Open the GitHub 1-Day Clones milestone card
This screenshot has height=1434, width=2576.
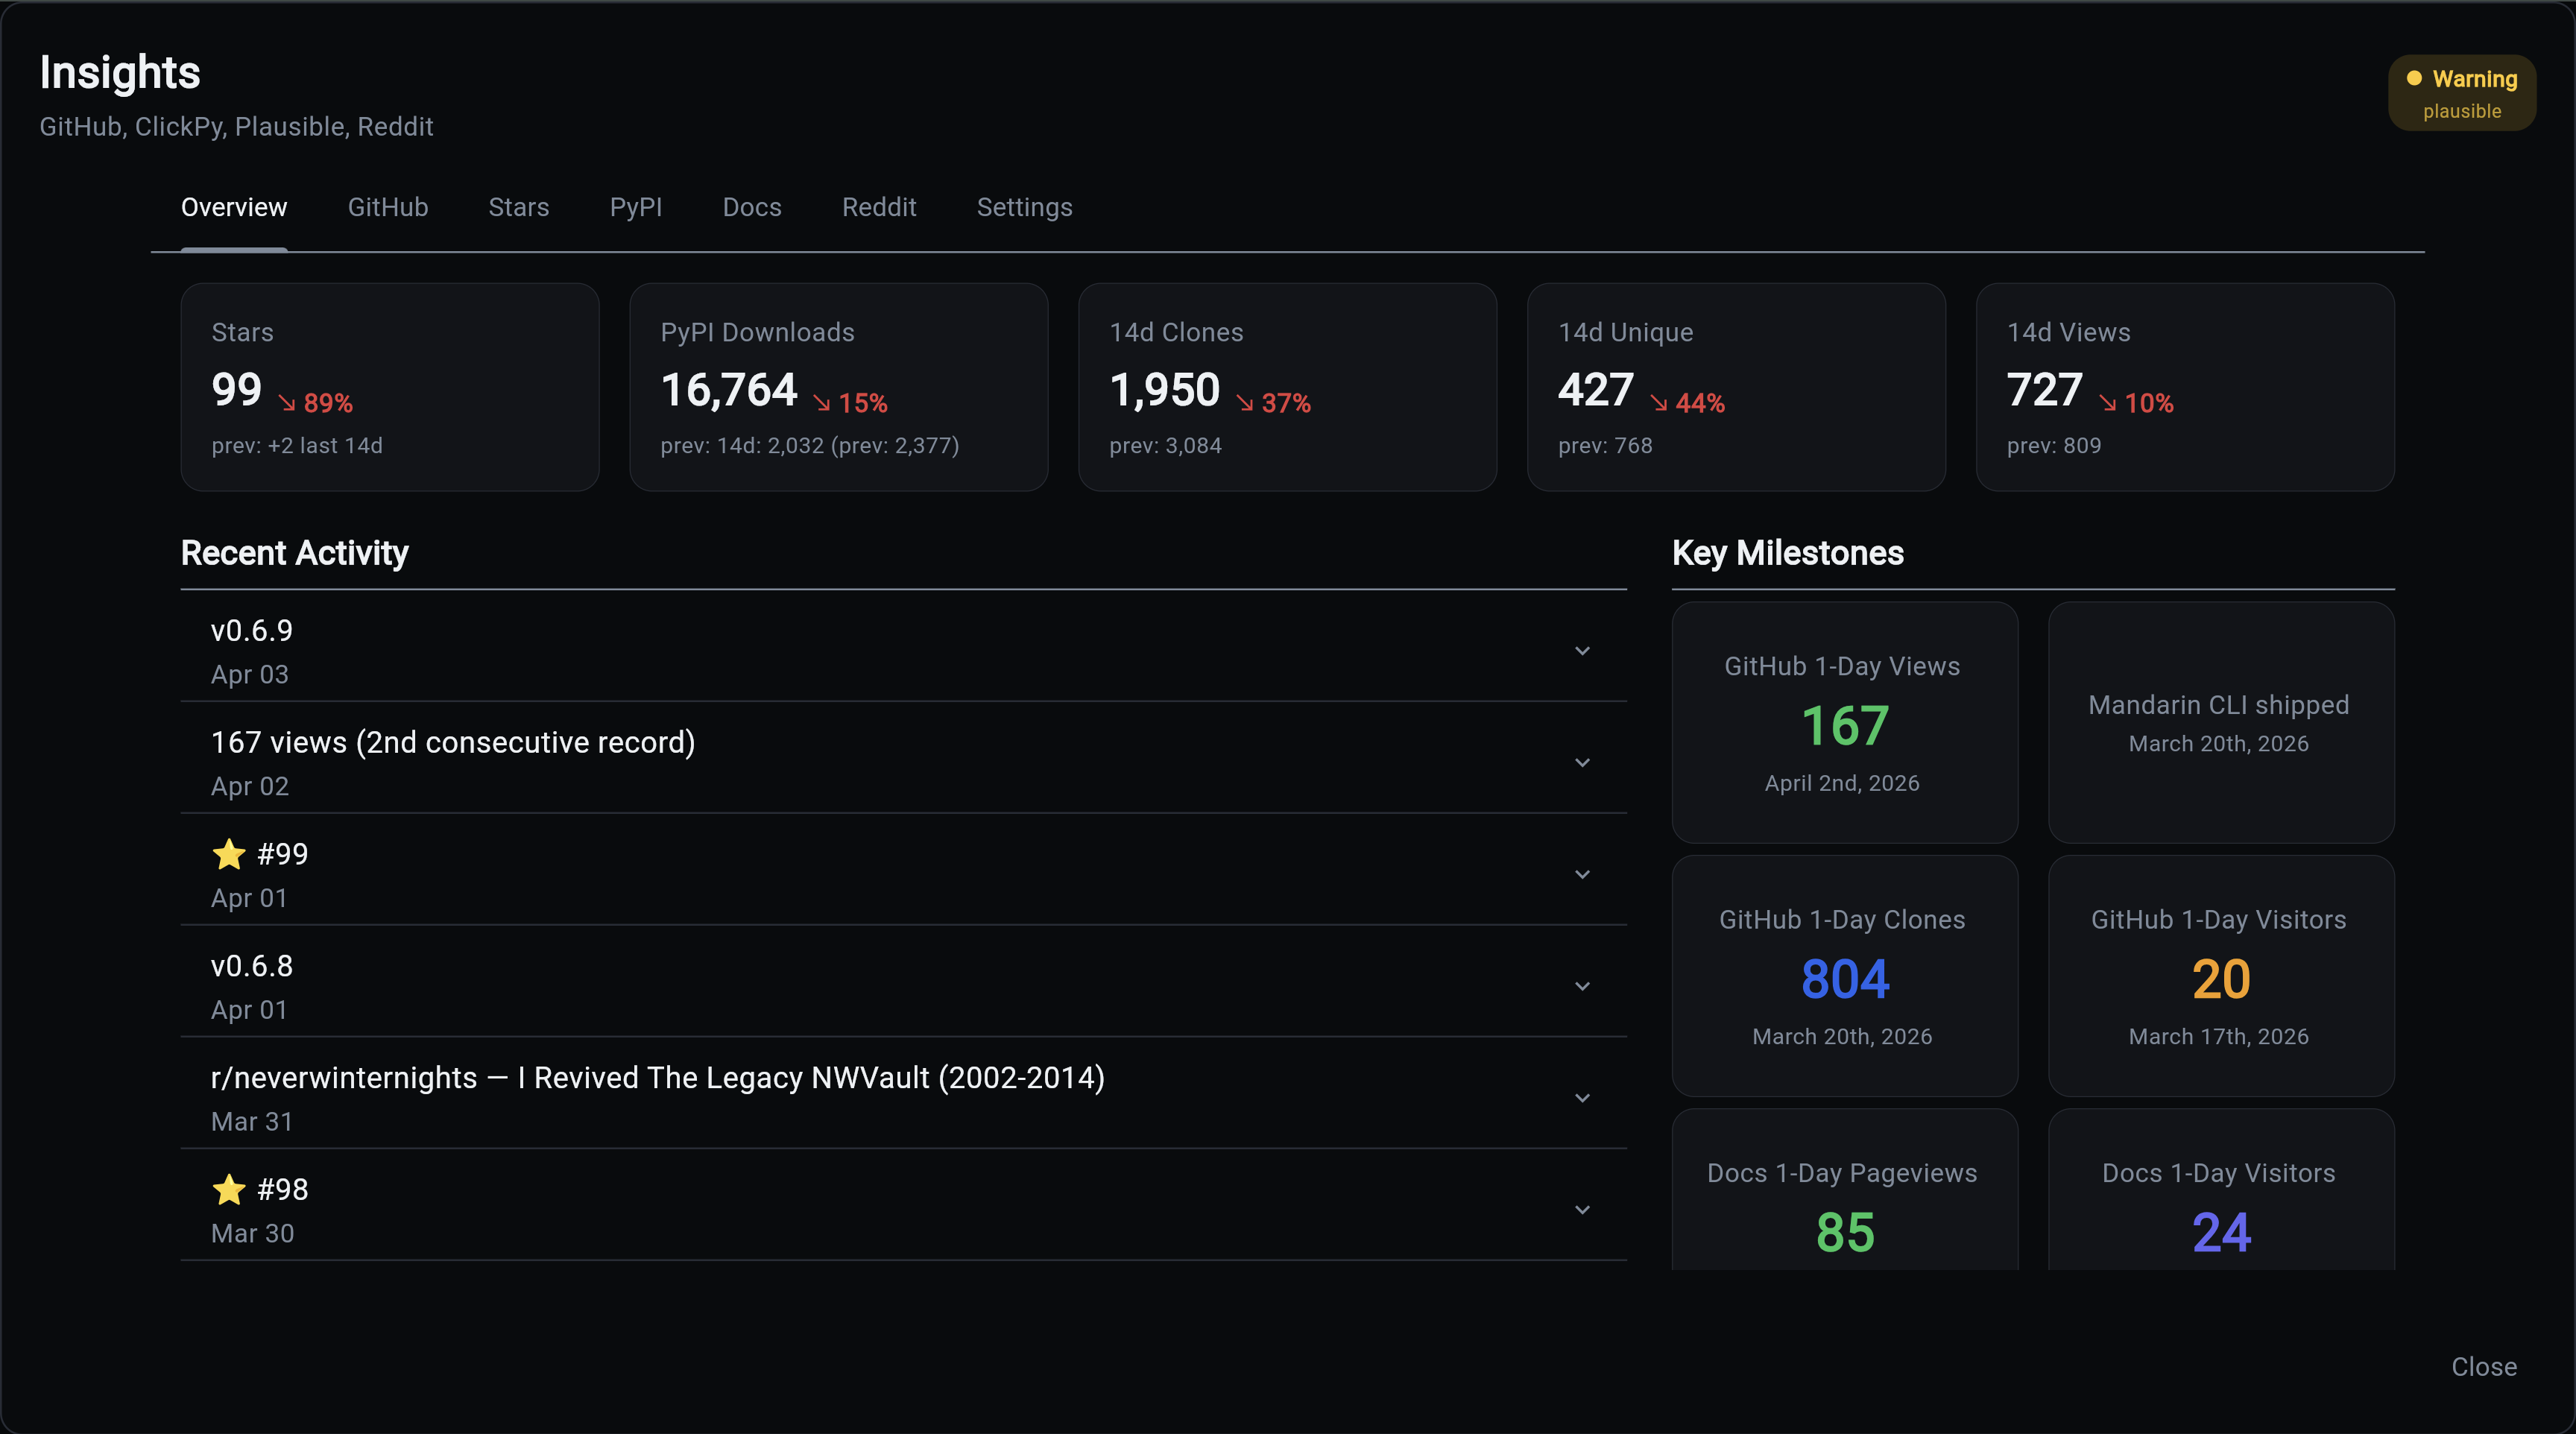click(x=1844, y=975)
